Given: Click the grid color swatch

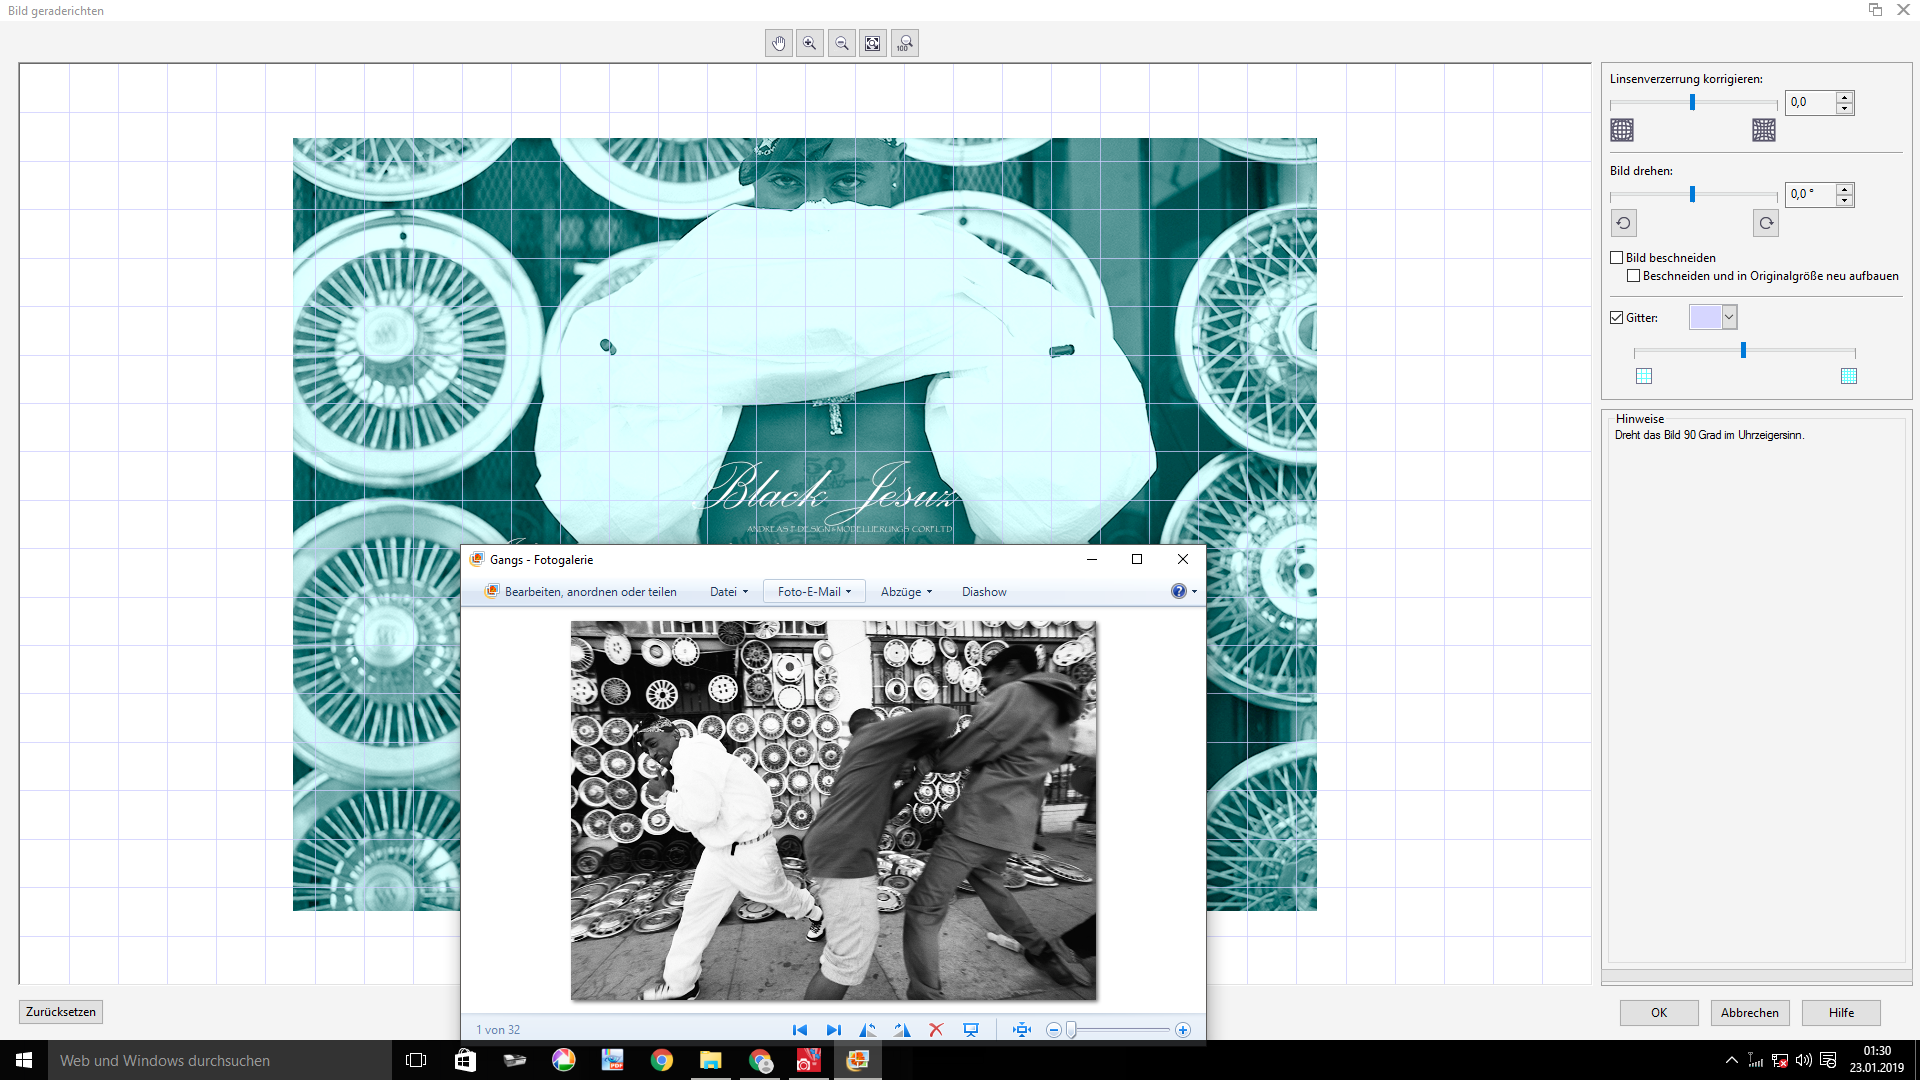Looking at the screenshot, I should point(1705,317).
